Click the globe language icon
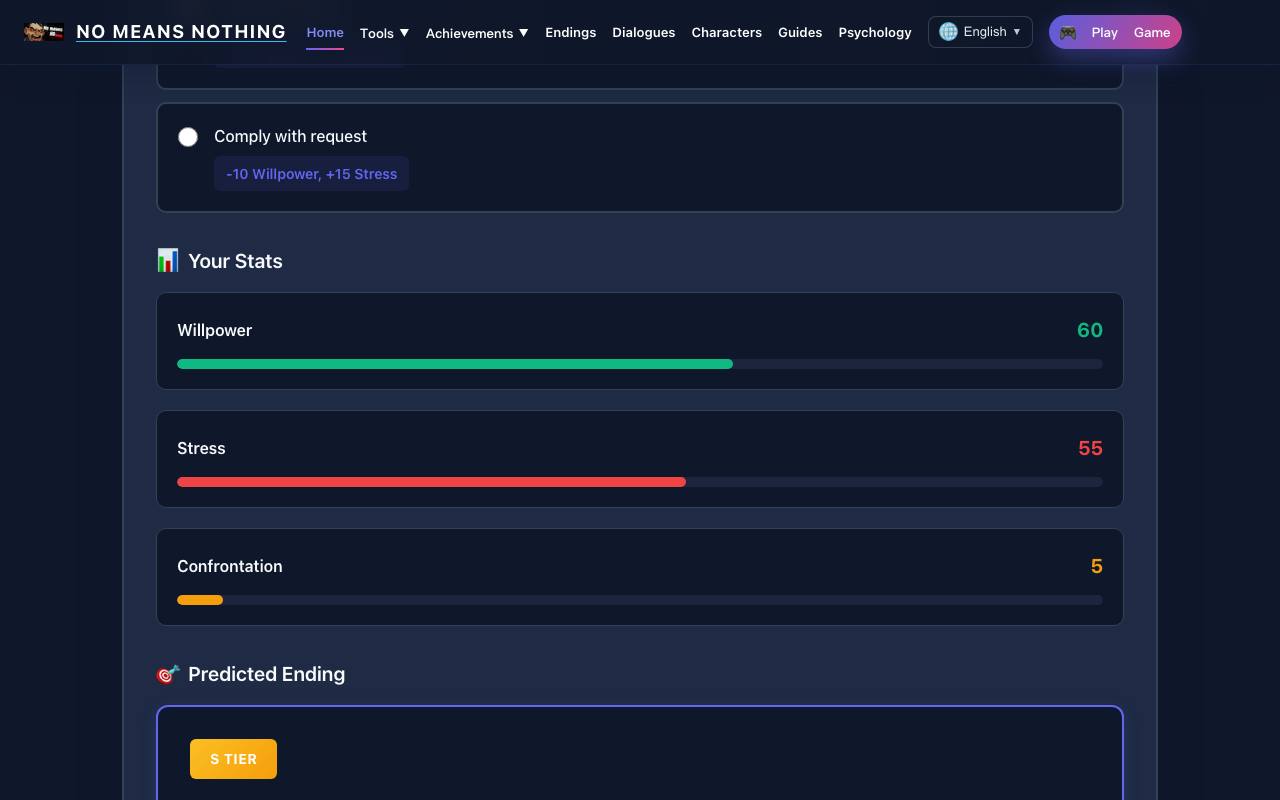 (948, 32)
